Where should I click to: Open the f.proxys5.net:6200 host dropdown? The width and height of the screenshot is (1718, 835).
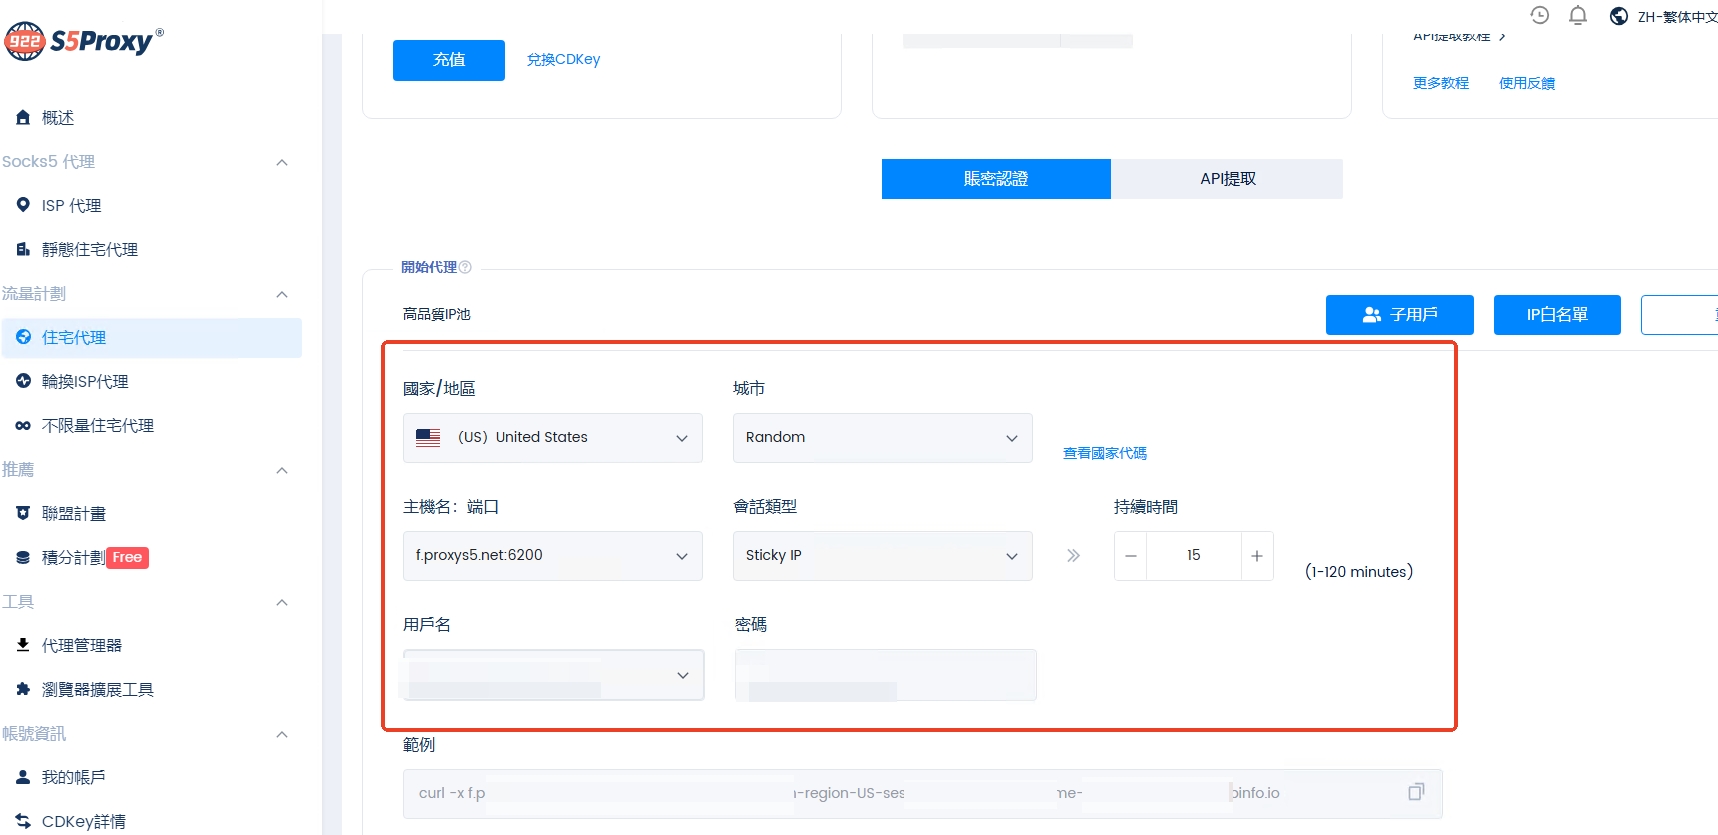point(552,556)
